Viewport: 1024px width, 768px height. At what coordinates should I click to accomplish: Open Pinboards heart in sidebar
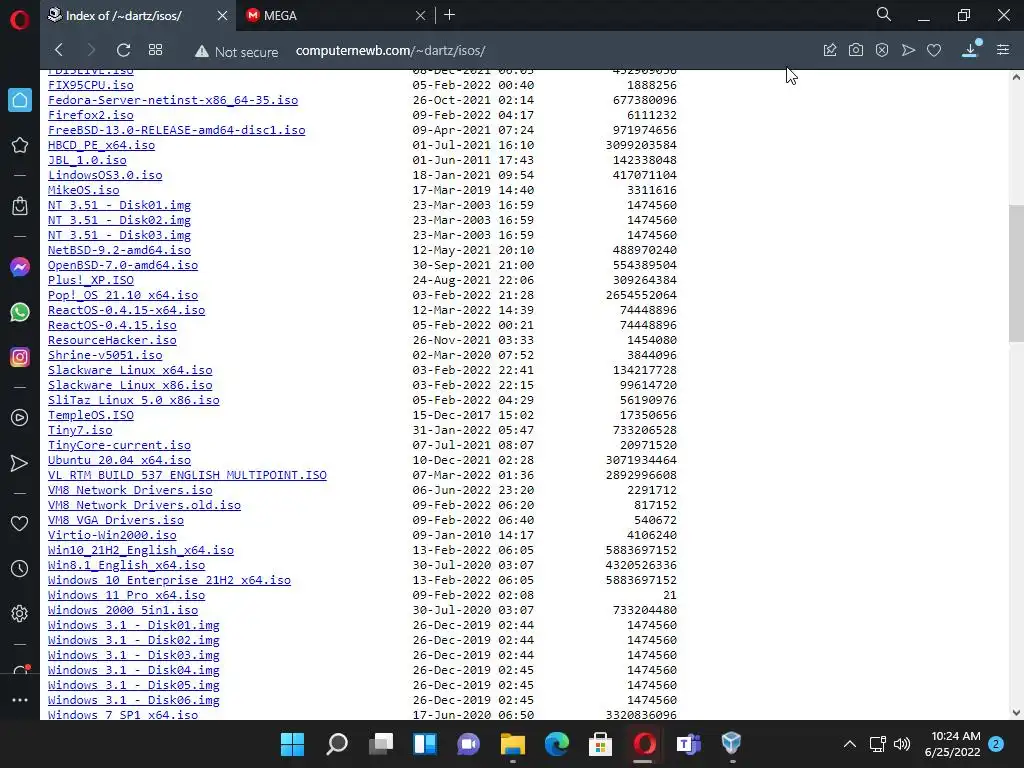(x=20, y=524)
